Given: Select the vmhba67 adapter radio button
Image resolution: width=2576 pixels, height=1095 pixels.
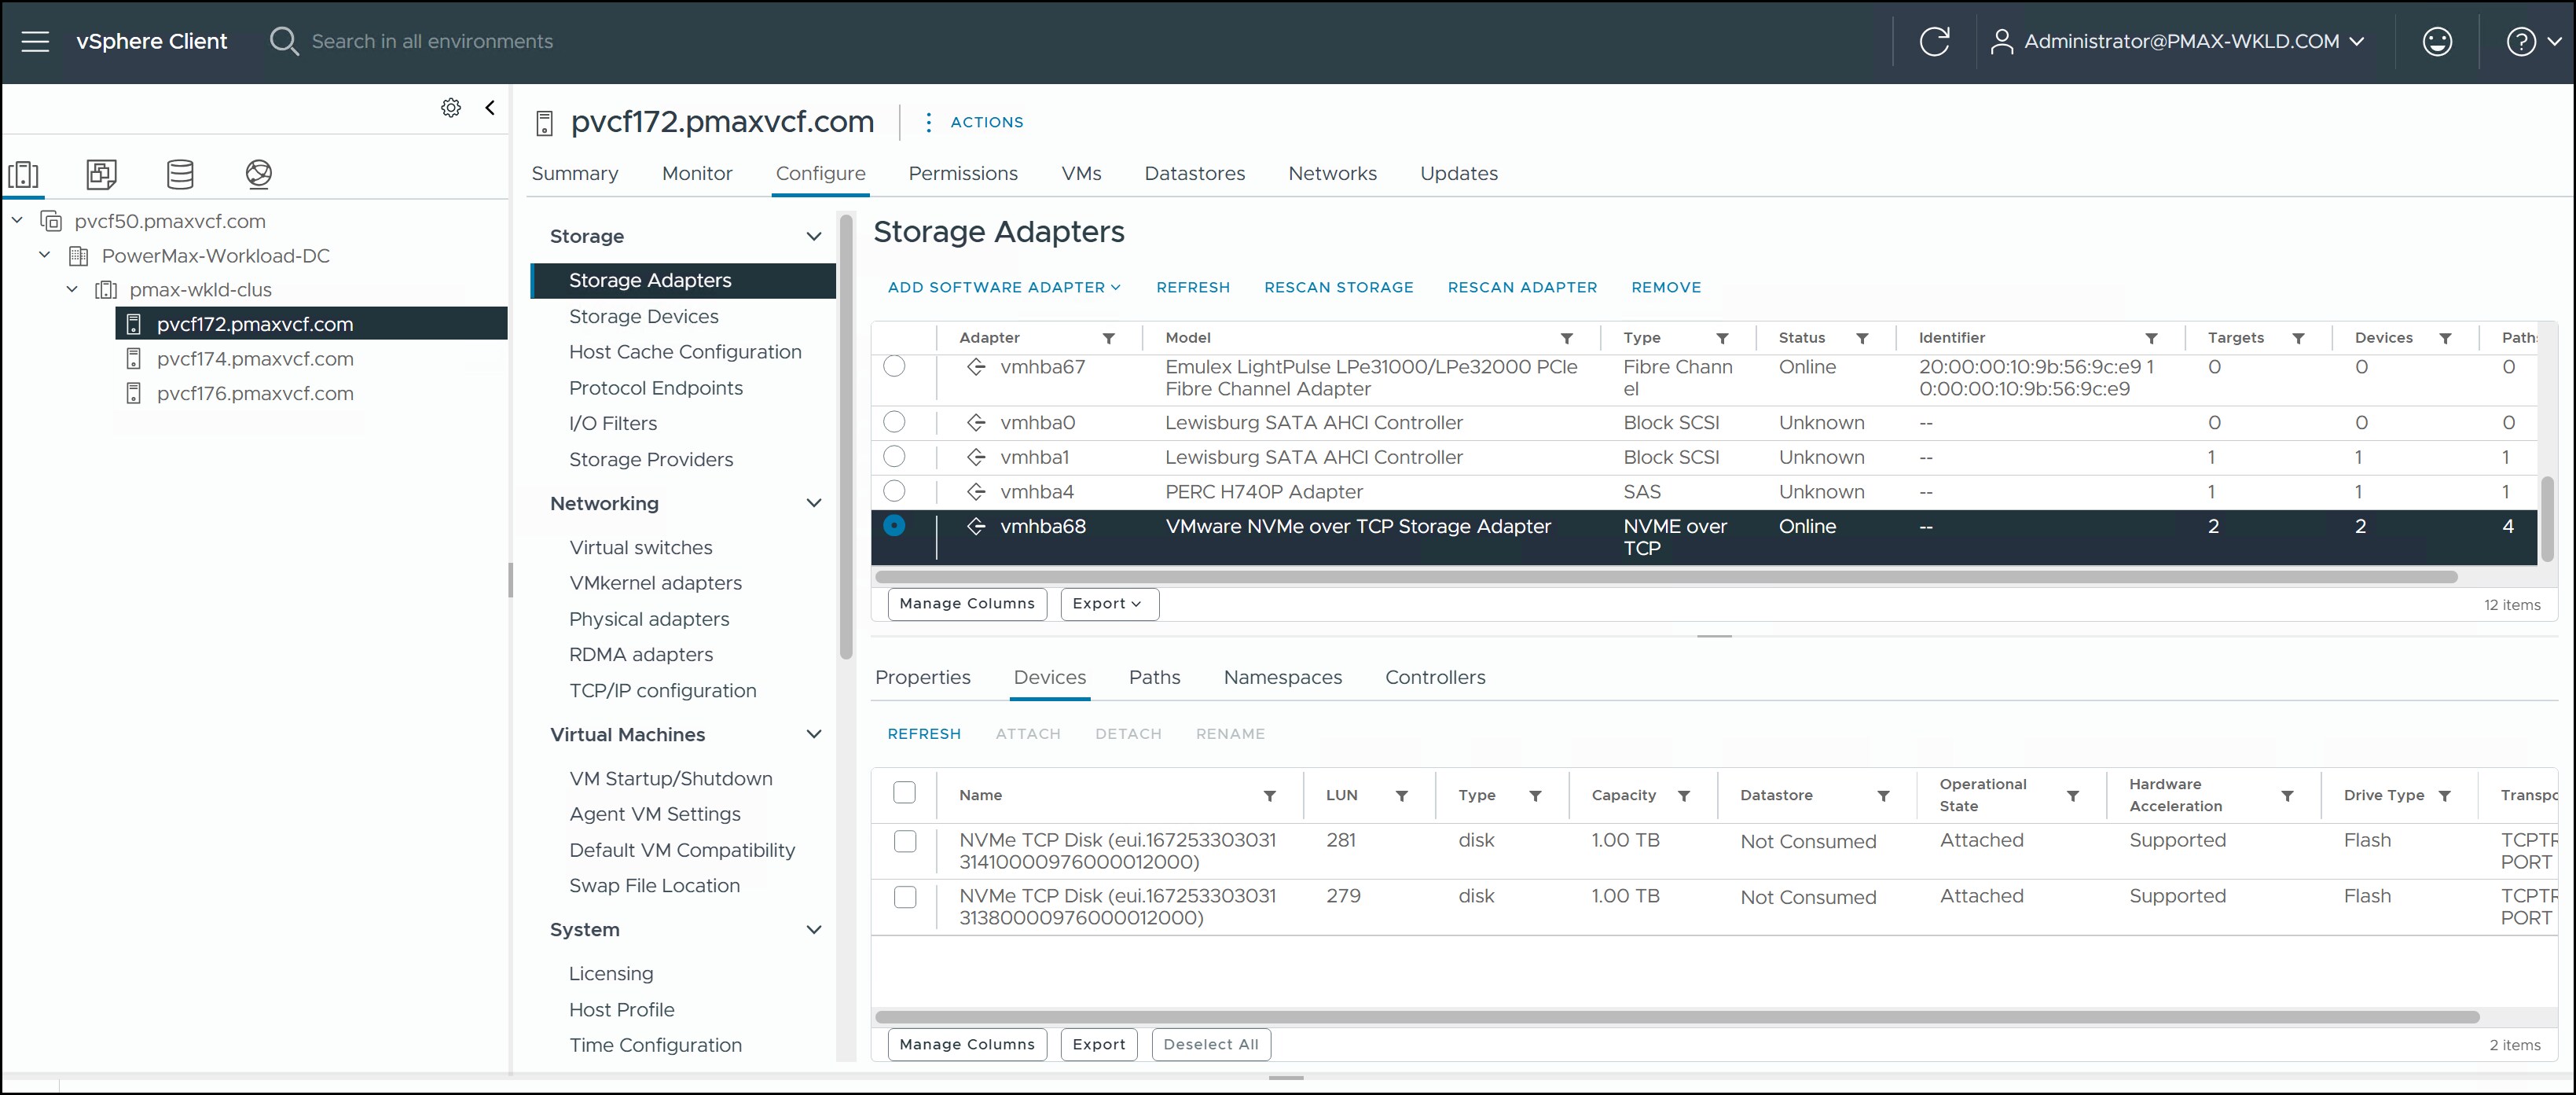Looking at the screenshot, I should click(x=894, y=367).
